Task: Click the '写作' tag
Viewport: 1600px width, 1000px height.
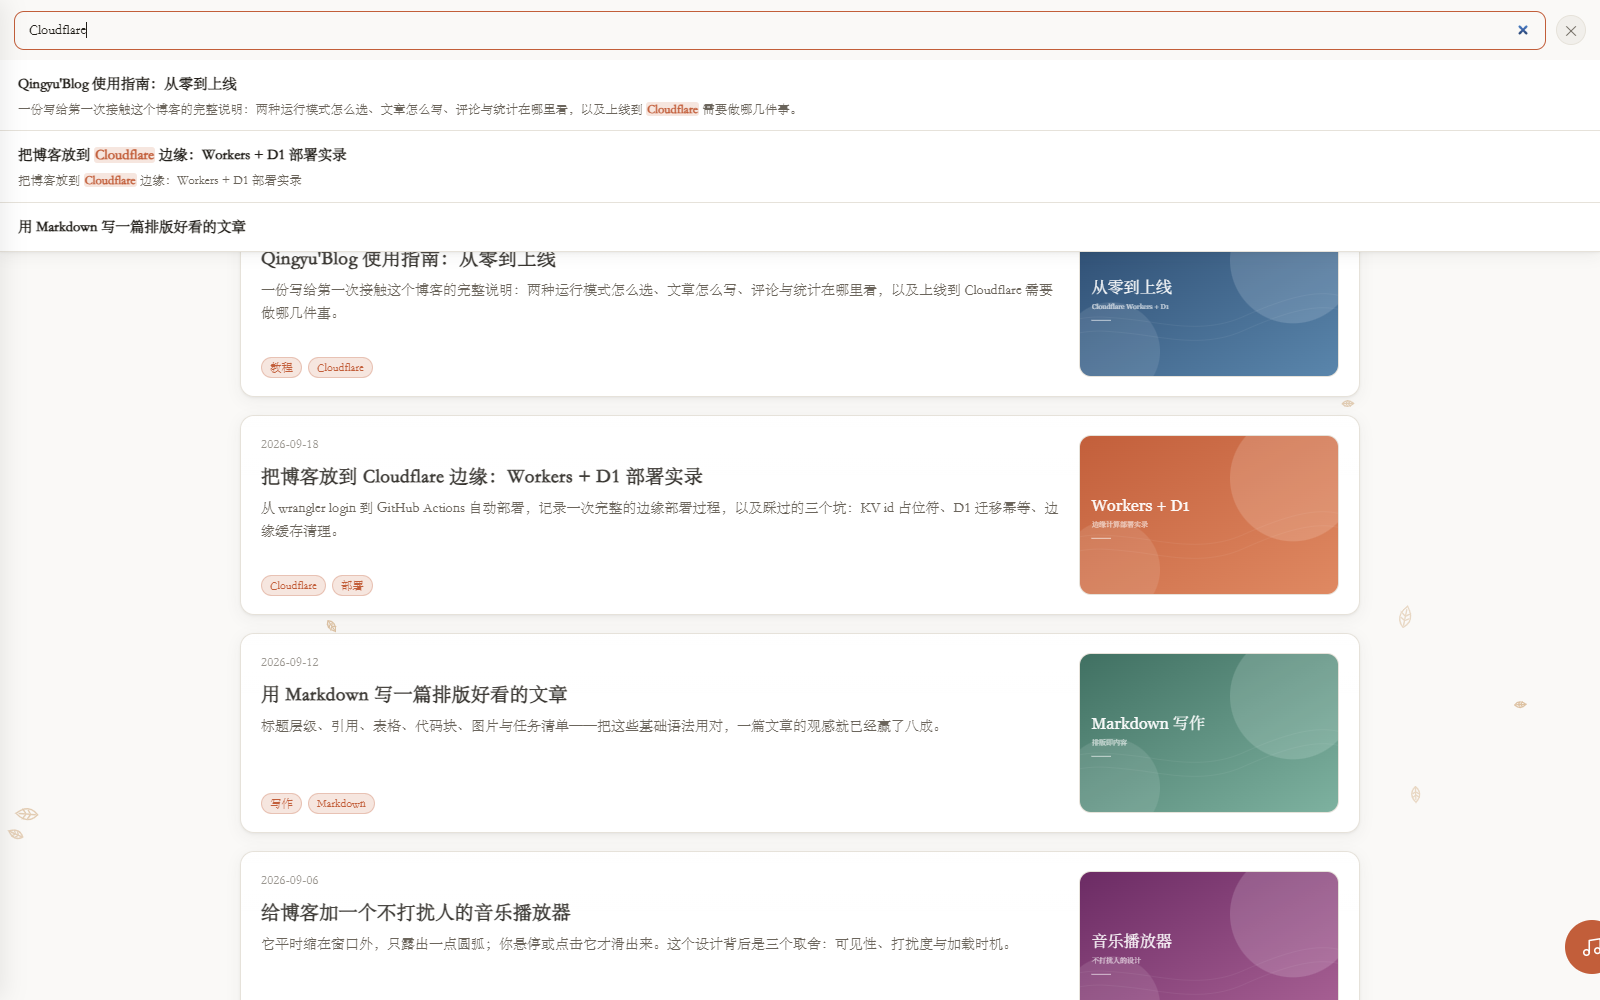Action: [x=281, y=803]
